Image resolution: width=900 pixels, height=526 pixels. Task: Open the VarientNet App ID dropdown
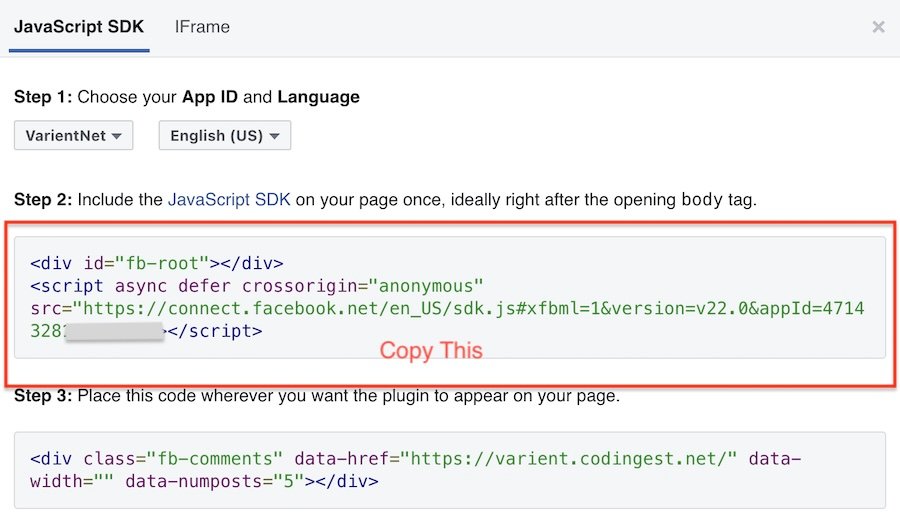pos(73,136)
